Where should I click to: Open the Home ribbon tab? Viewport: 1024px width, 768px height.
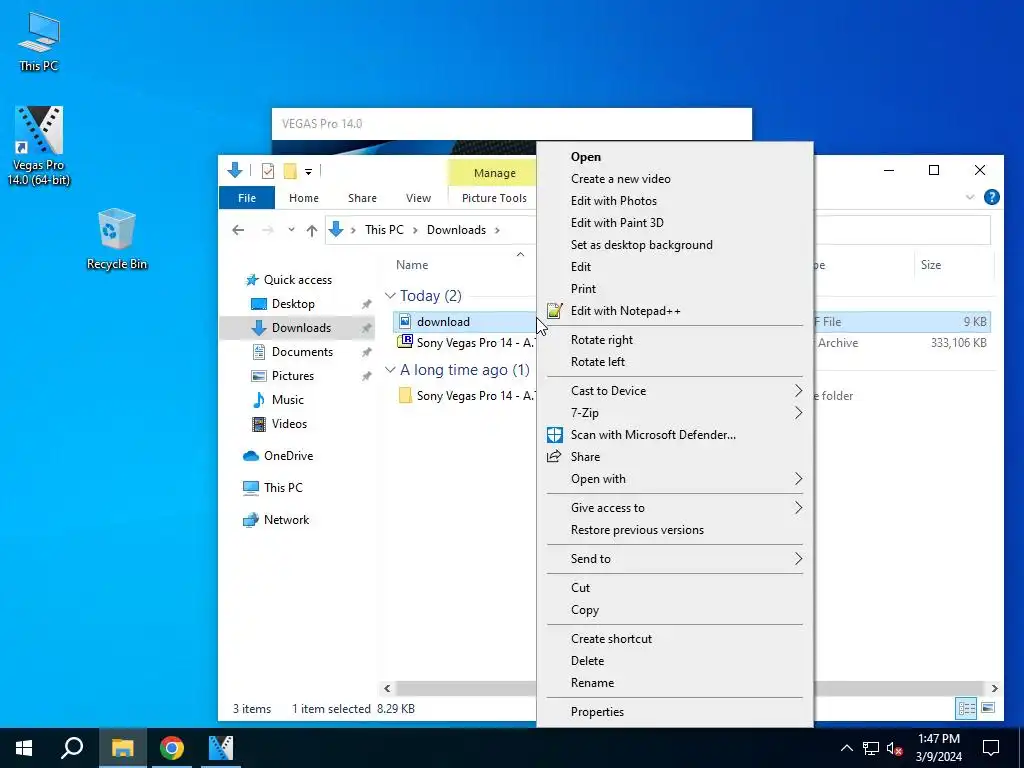tap(304, 198)
